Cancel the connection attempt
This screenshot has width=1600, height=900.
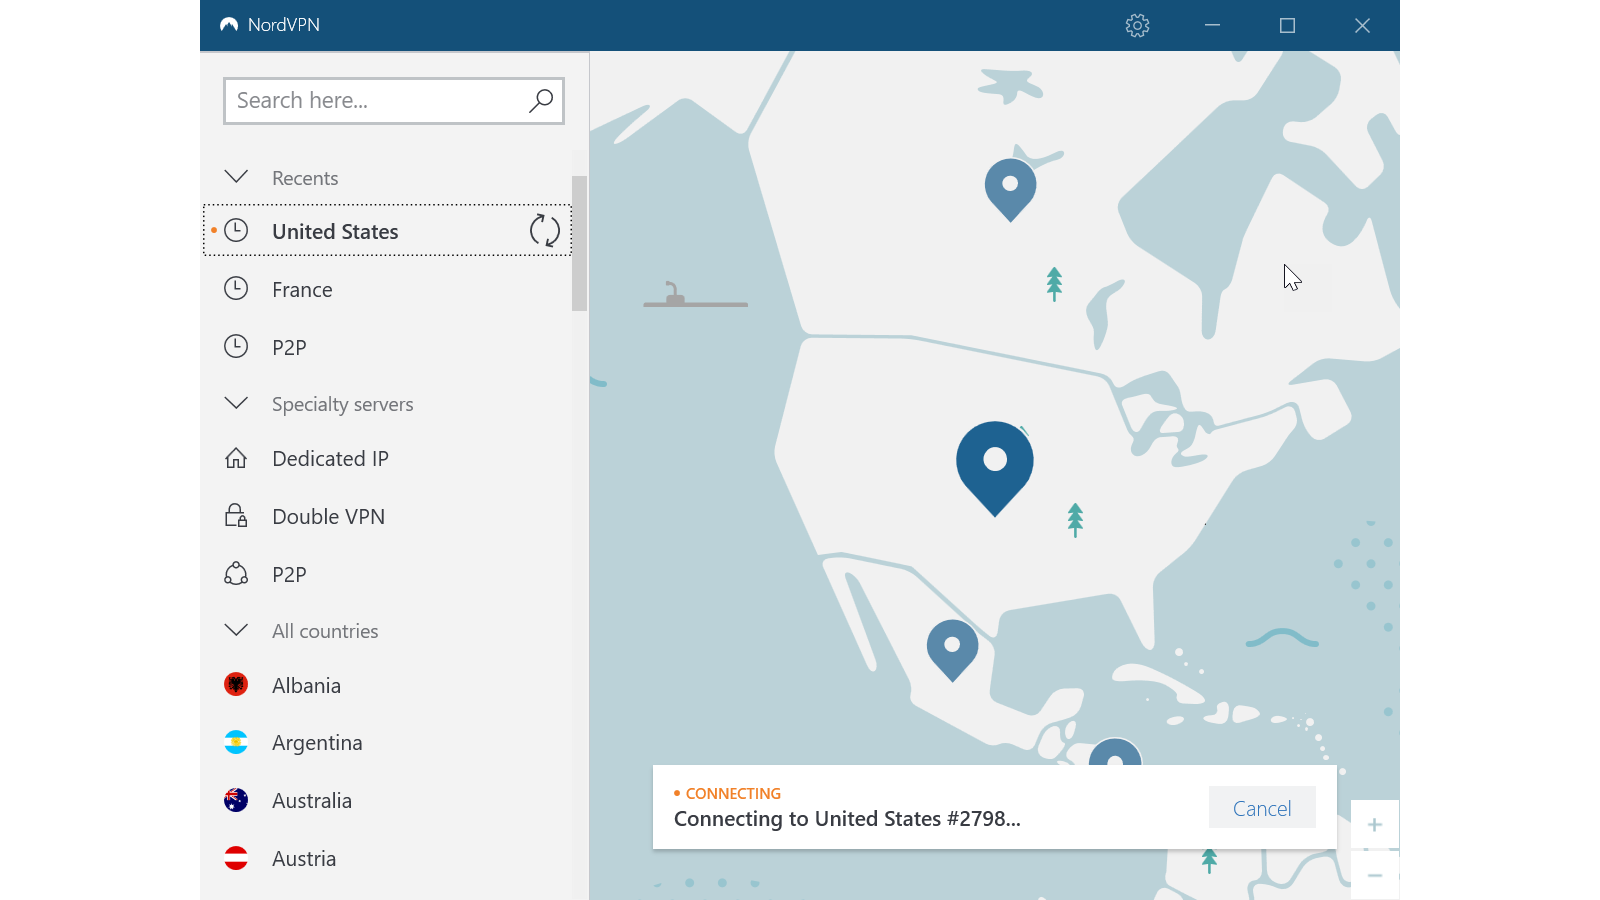[x=1262, y=808]
